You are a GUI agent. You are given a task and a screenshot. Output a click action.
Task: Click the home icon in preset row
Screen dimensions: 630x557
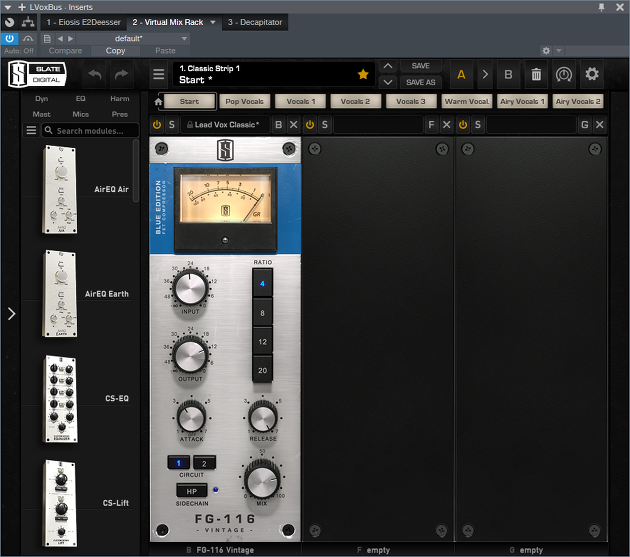[158, 102]
